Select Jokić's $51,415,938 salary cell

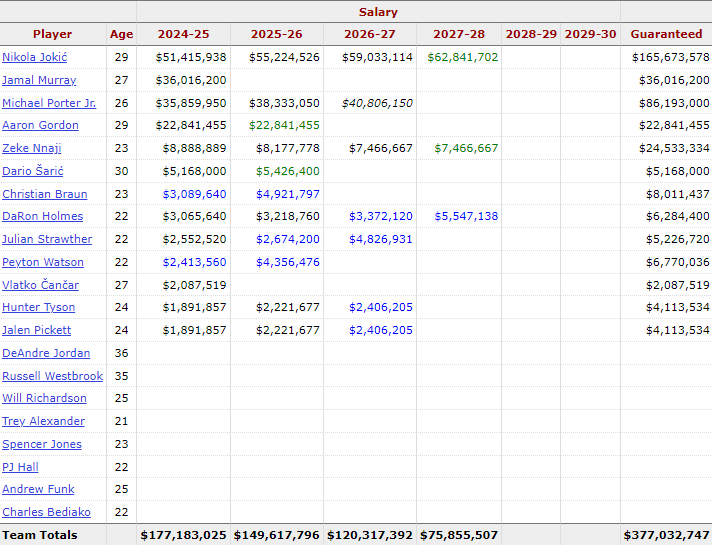click(191, 57)
